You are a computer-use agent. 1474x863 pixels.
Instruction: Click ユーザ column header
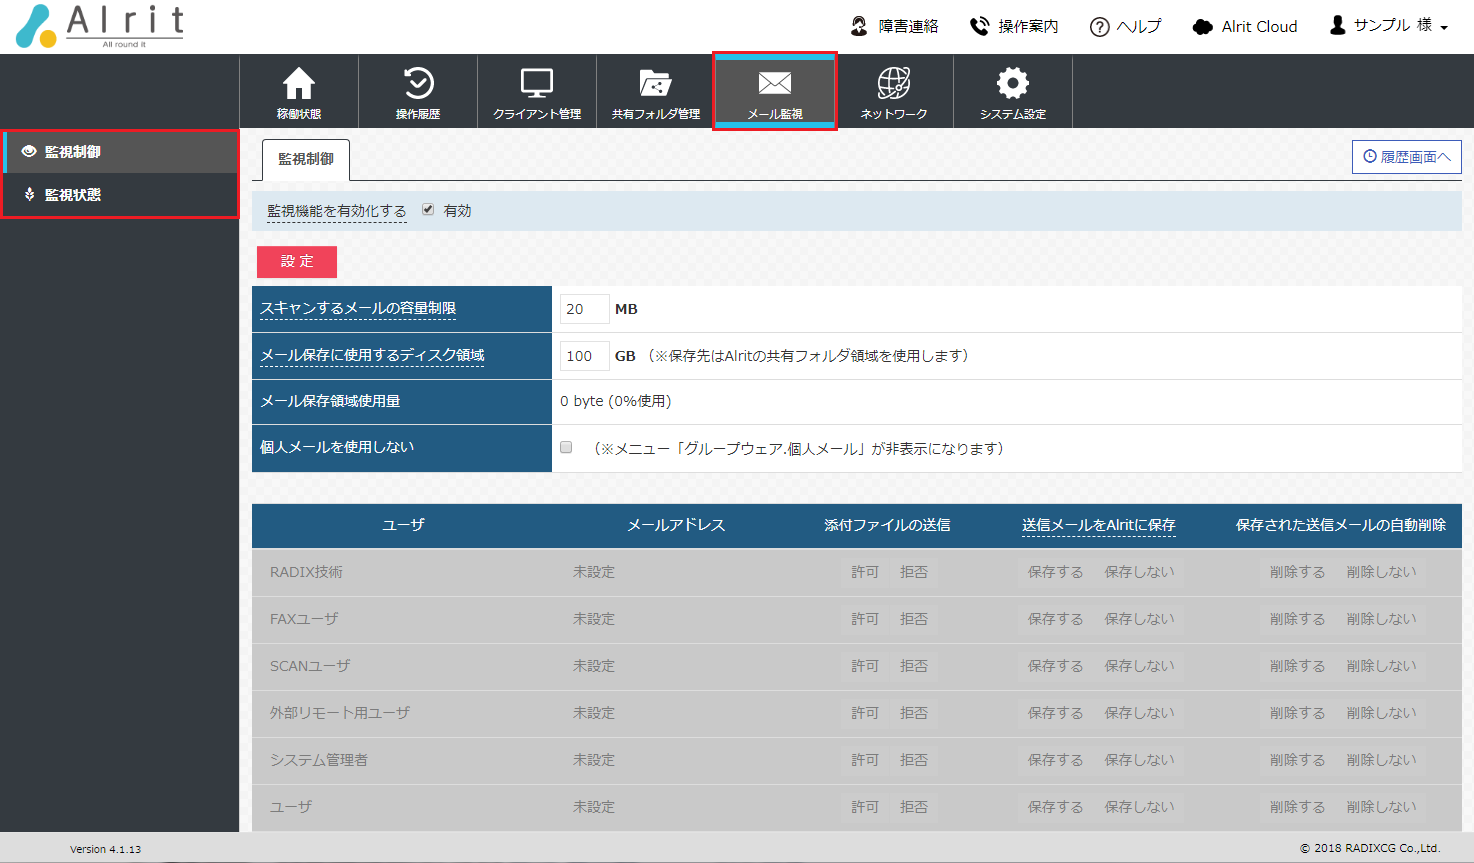403,525
